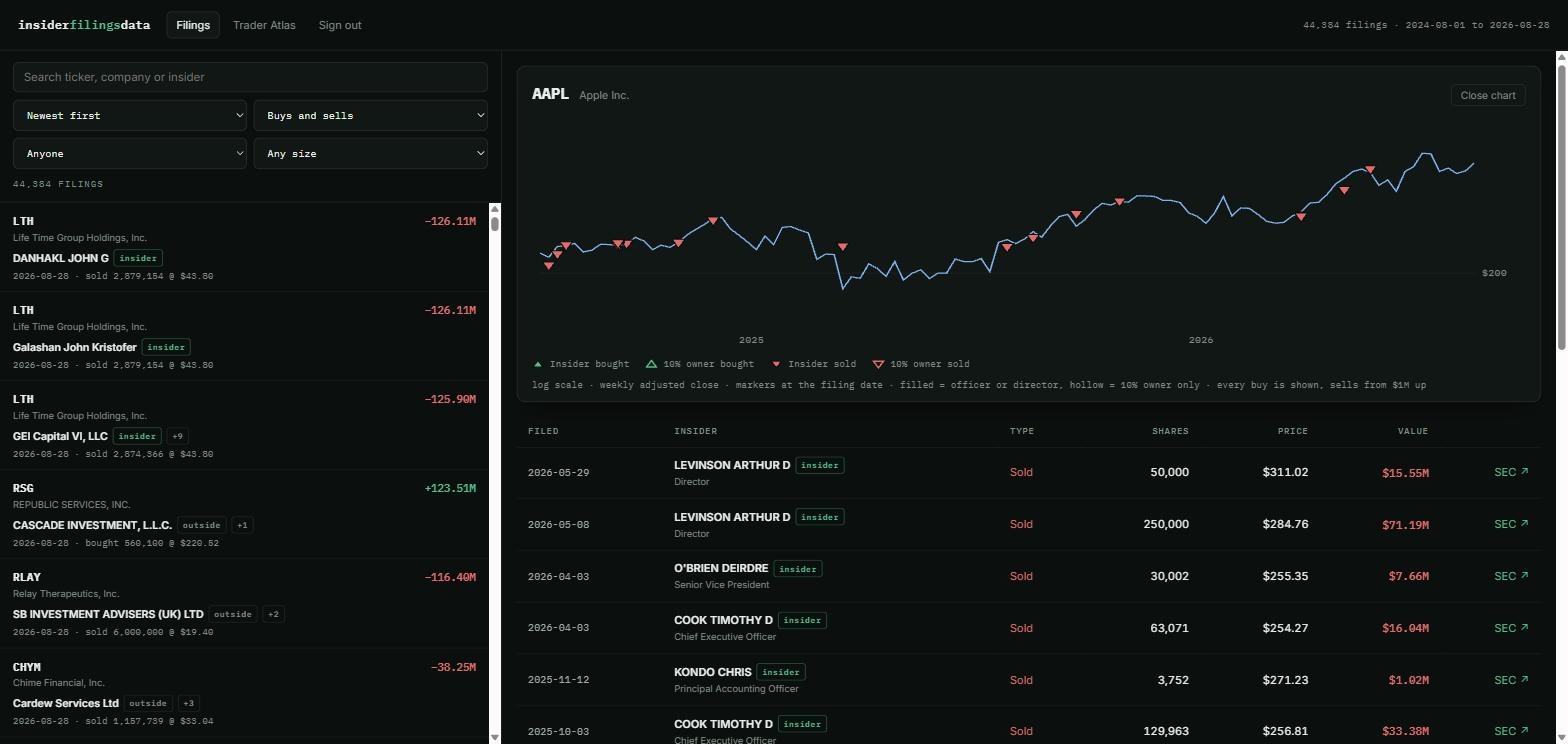The width and height of the screenshot is (1568, 744).
Task: Open SEC link for 2026-05-08 Levinson filing
Action: tap(1511, 524)
